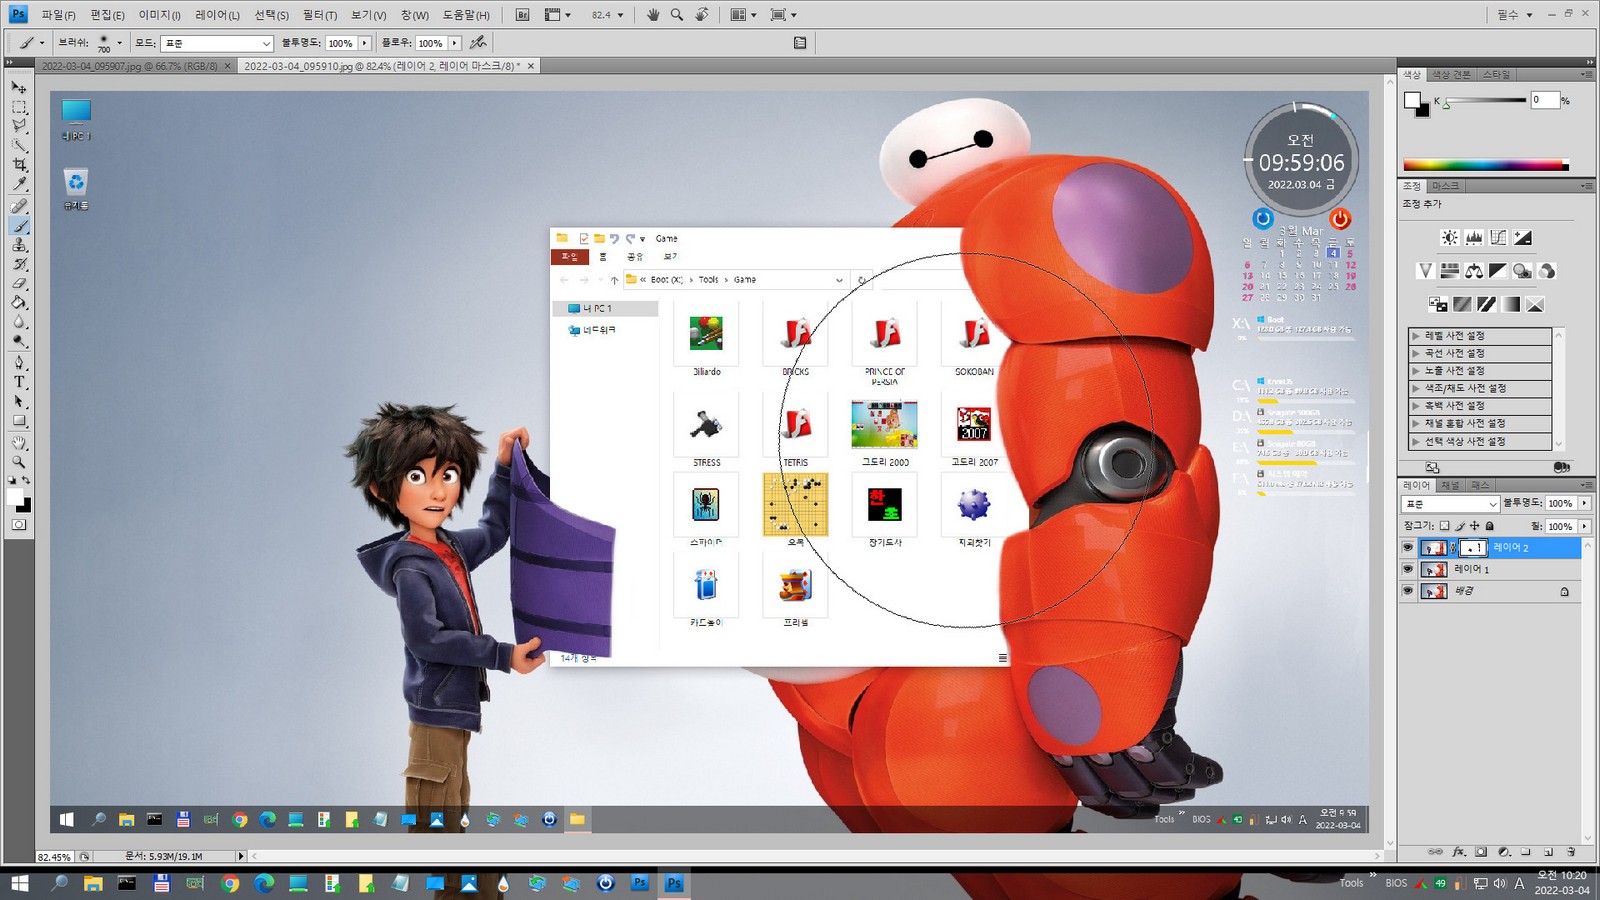Open the brush preset picker arrow

pyautogui.click(x=119, y=43)
